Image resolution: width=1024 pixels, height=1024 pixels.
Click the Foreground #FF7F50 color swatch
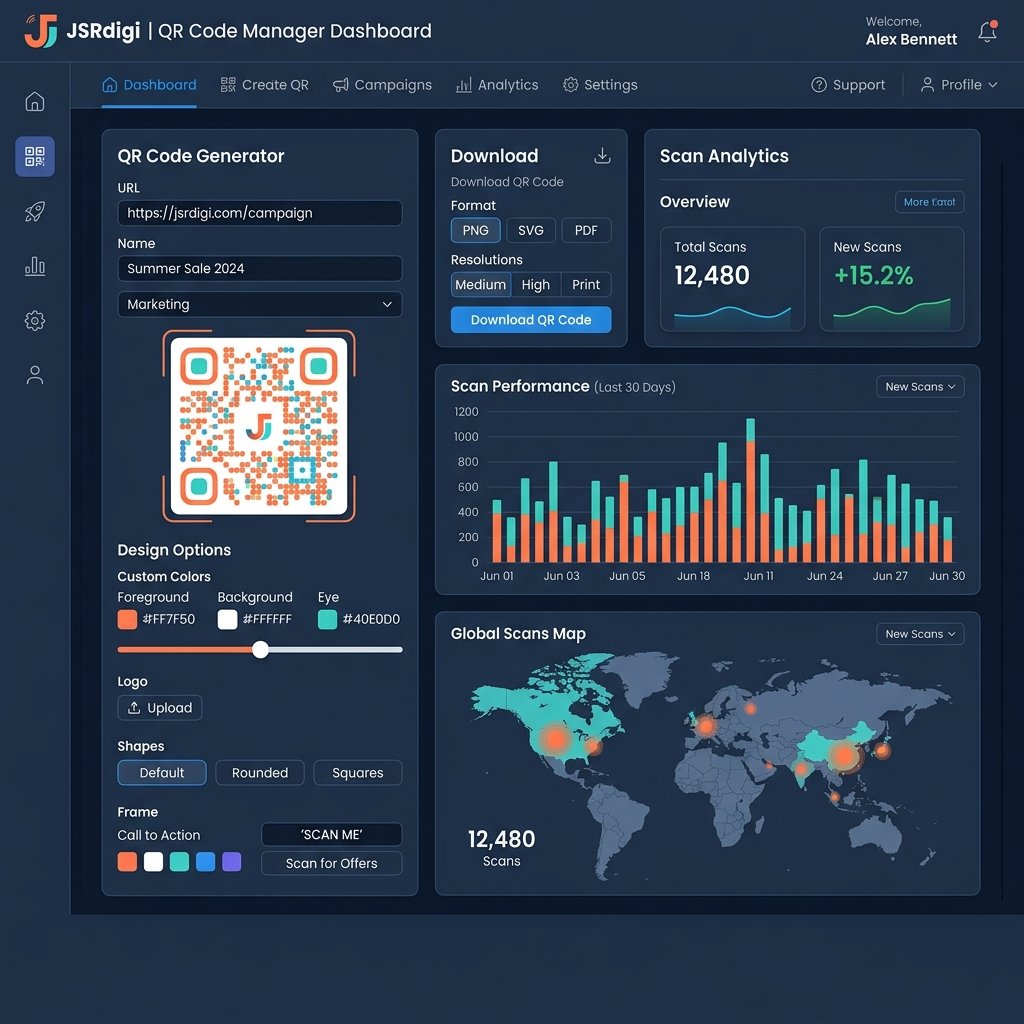click(127, 619)
